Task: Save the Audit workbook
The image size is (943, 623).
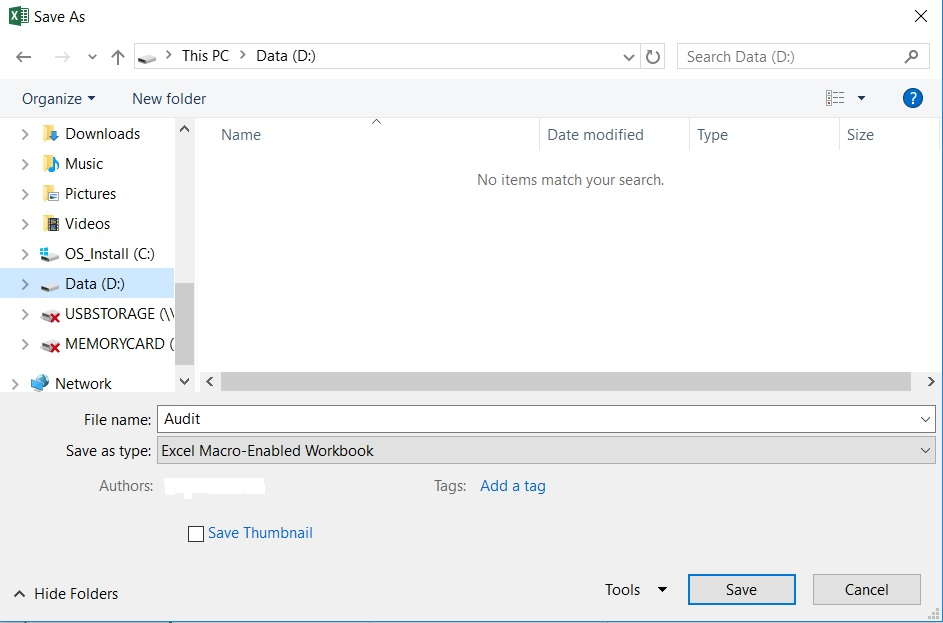Action: point(741,589)
